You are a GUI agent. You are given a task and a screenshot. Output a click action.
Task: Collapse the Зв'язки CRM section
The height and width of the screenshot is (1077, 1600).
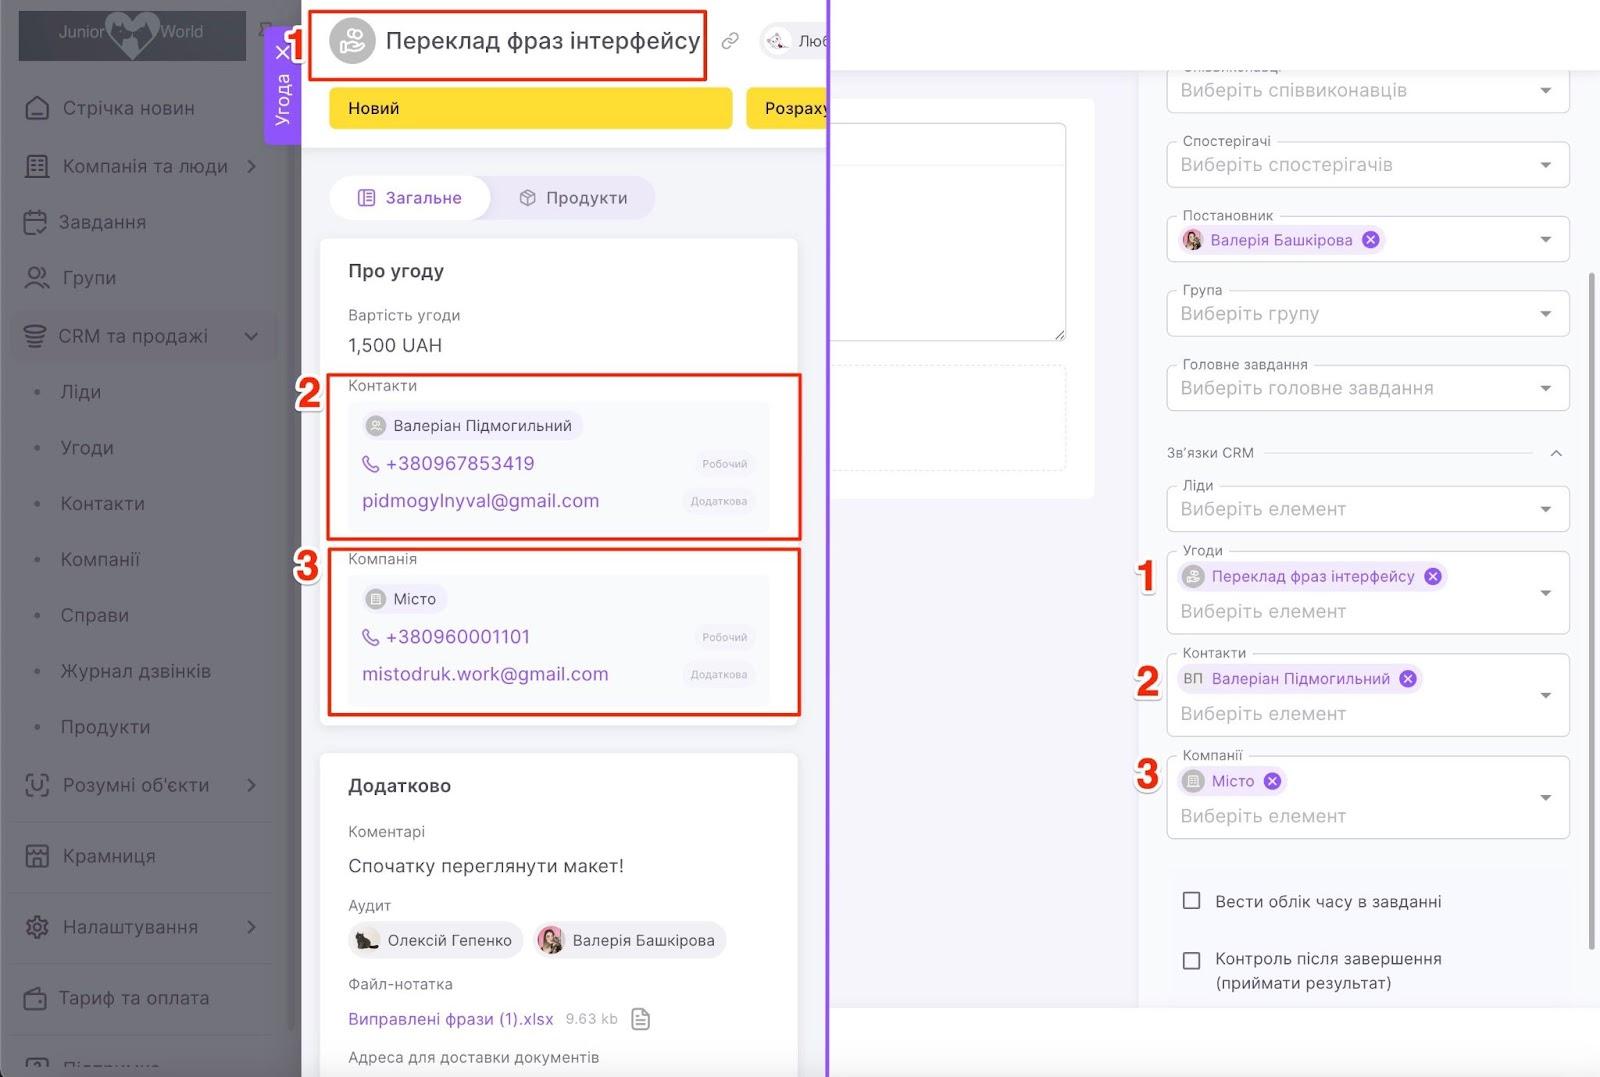pyautogui.click(x=1556, y=453)
